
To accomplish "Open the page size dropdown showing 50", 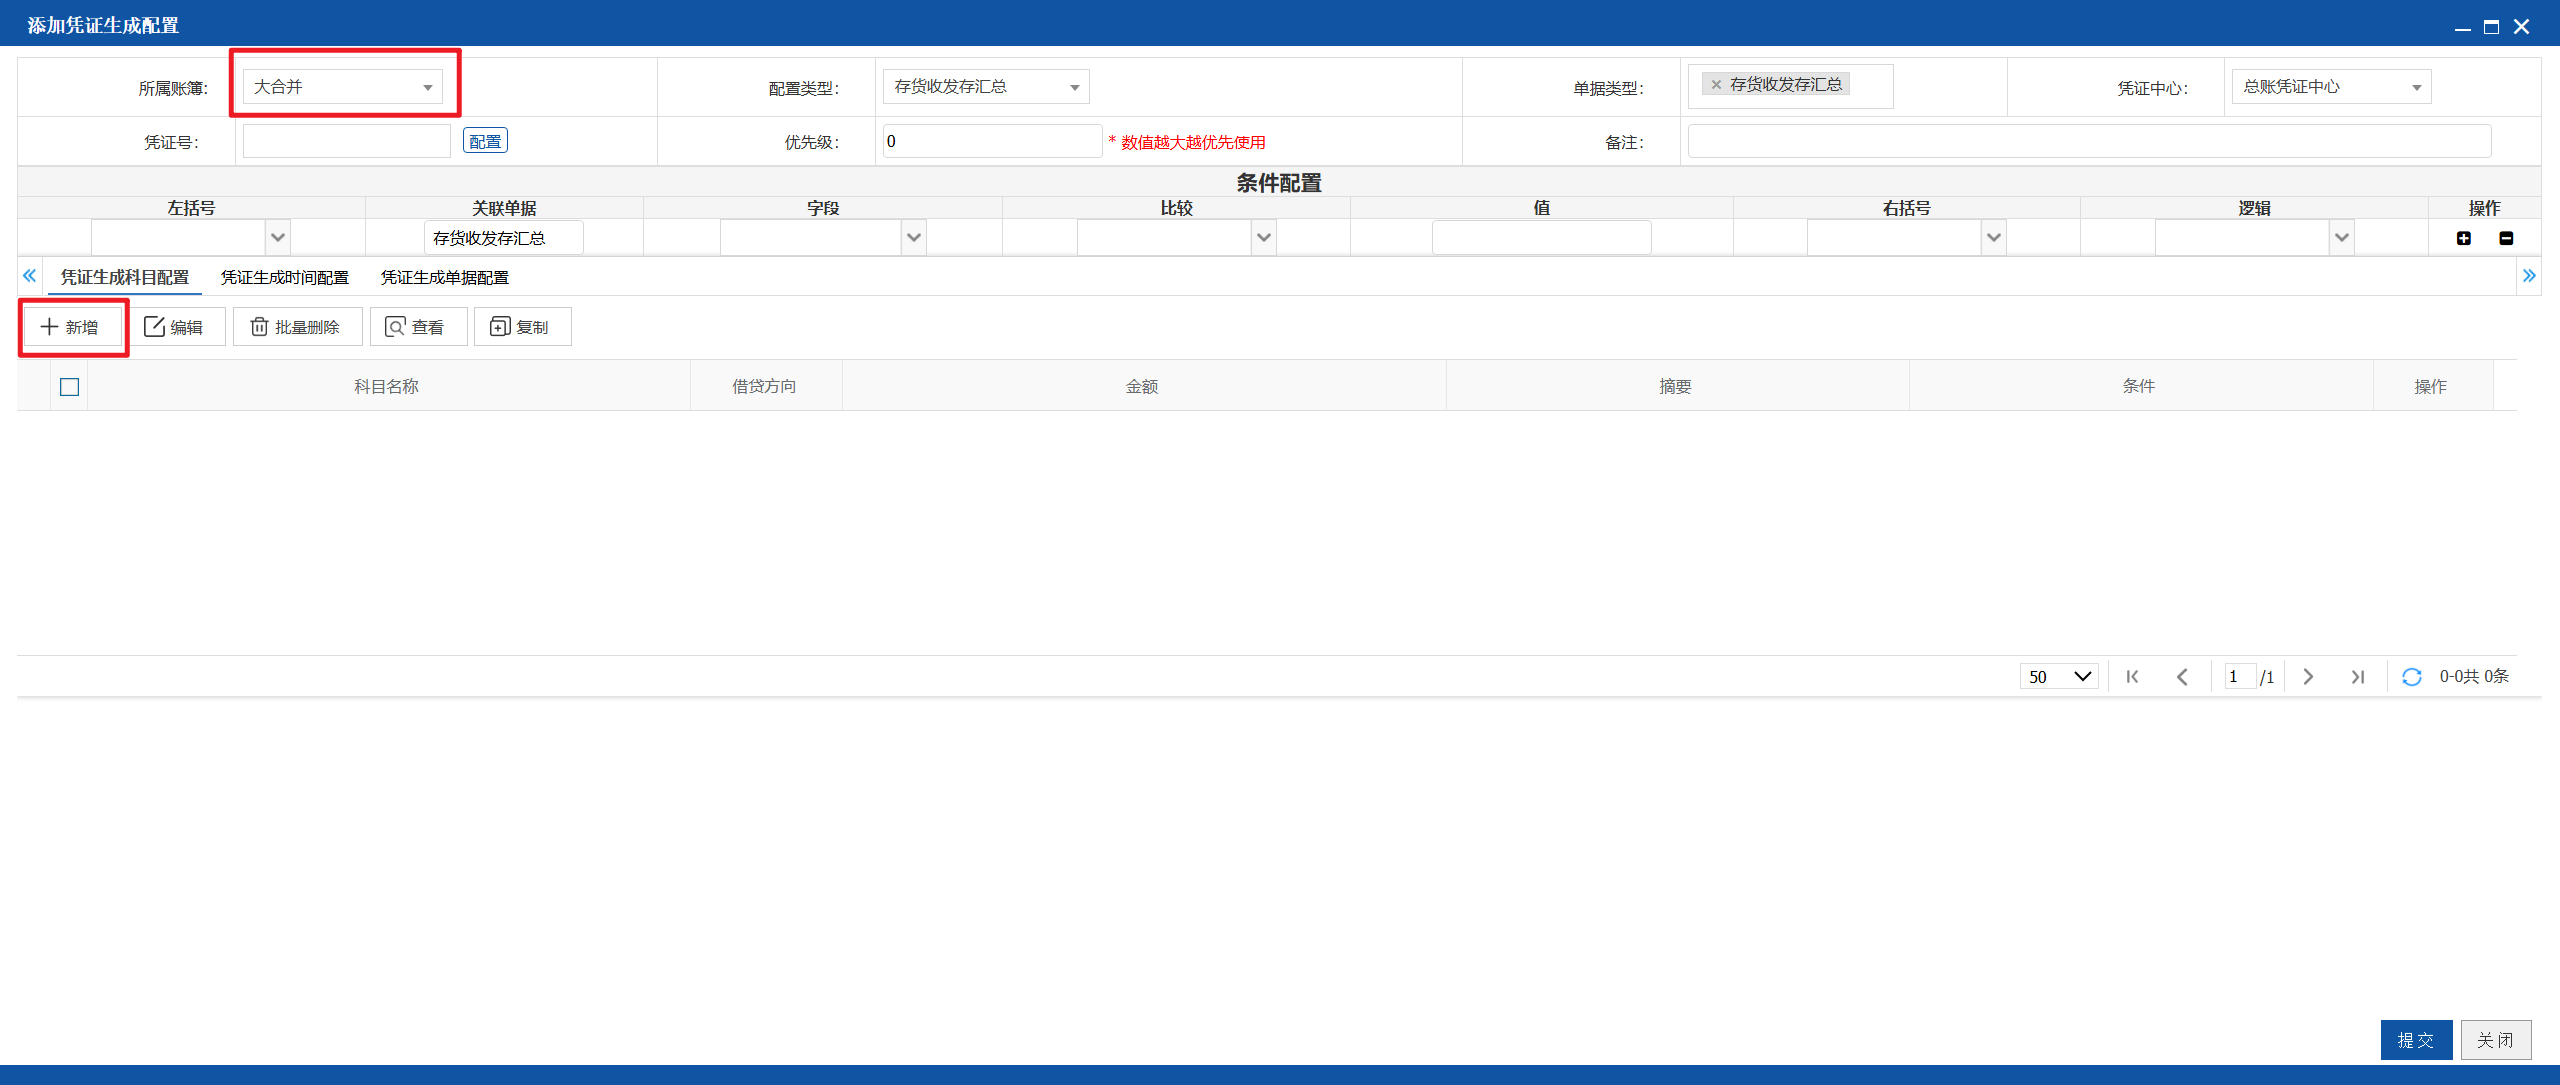I will pyautogui.click(x=2059, y=677).
